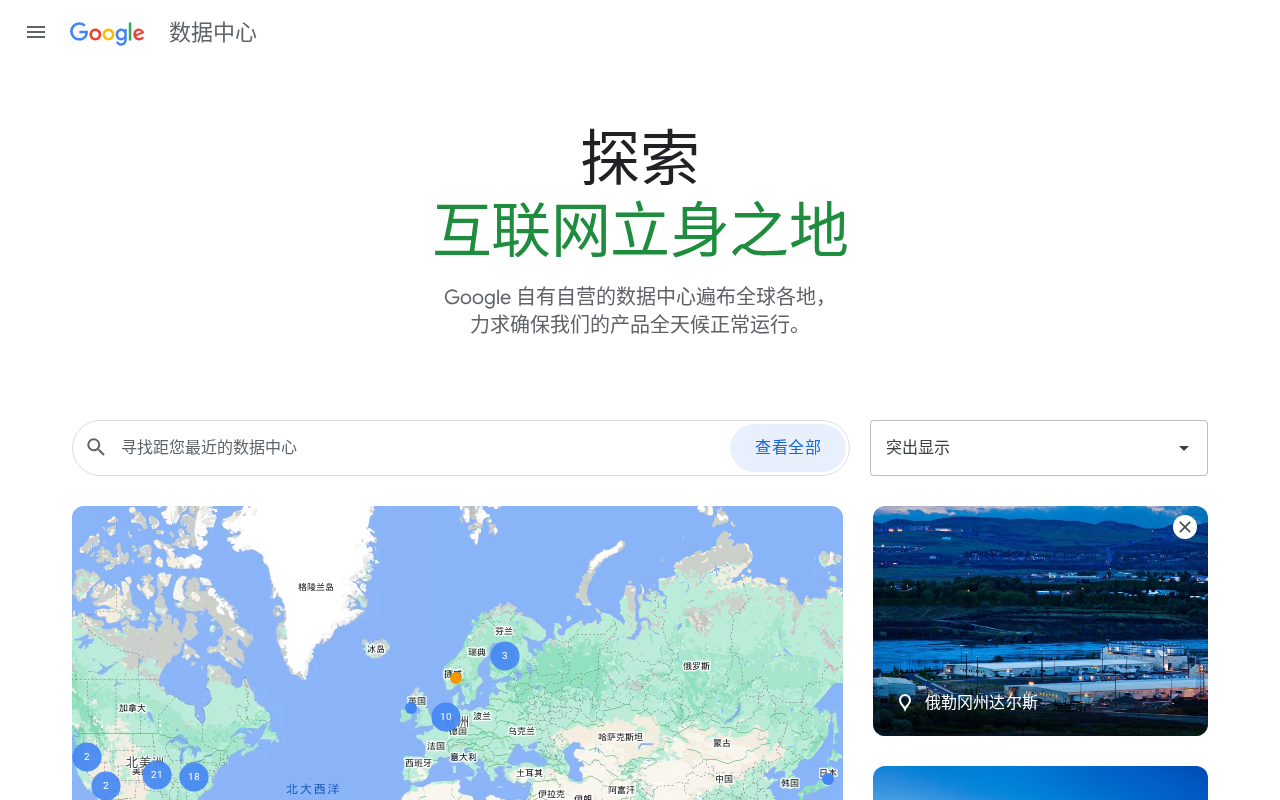Image resolution: width=1280 pixels, height=800 pixels.
Task: Click the blue marker over the UK
Action: pyautogui.click(x=411, y=708)
